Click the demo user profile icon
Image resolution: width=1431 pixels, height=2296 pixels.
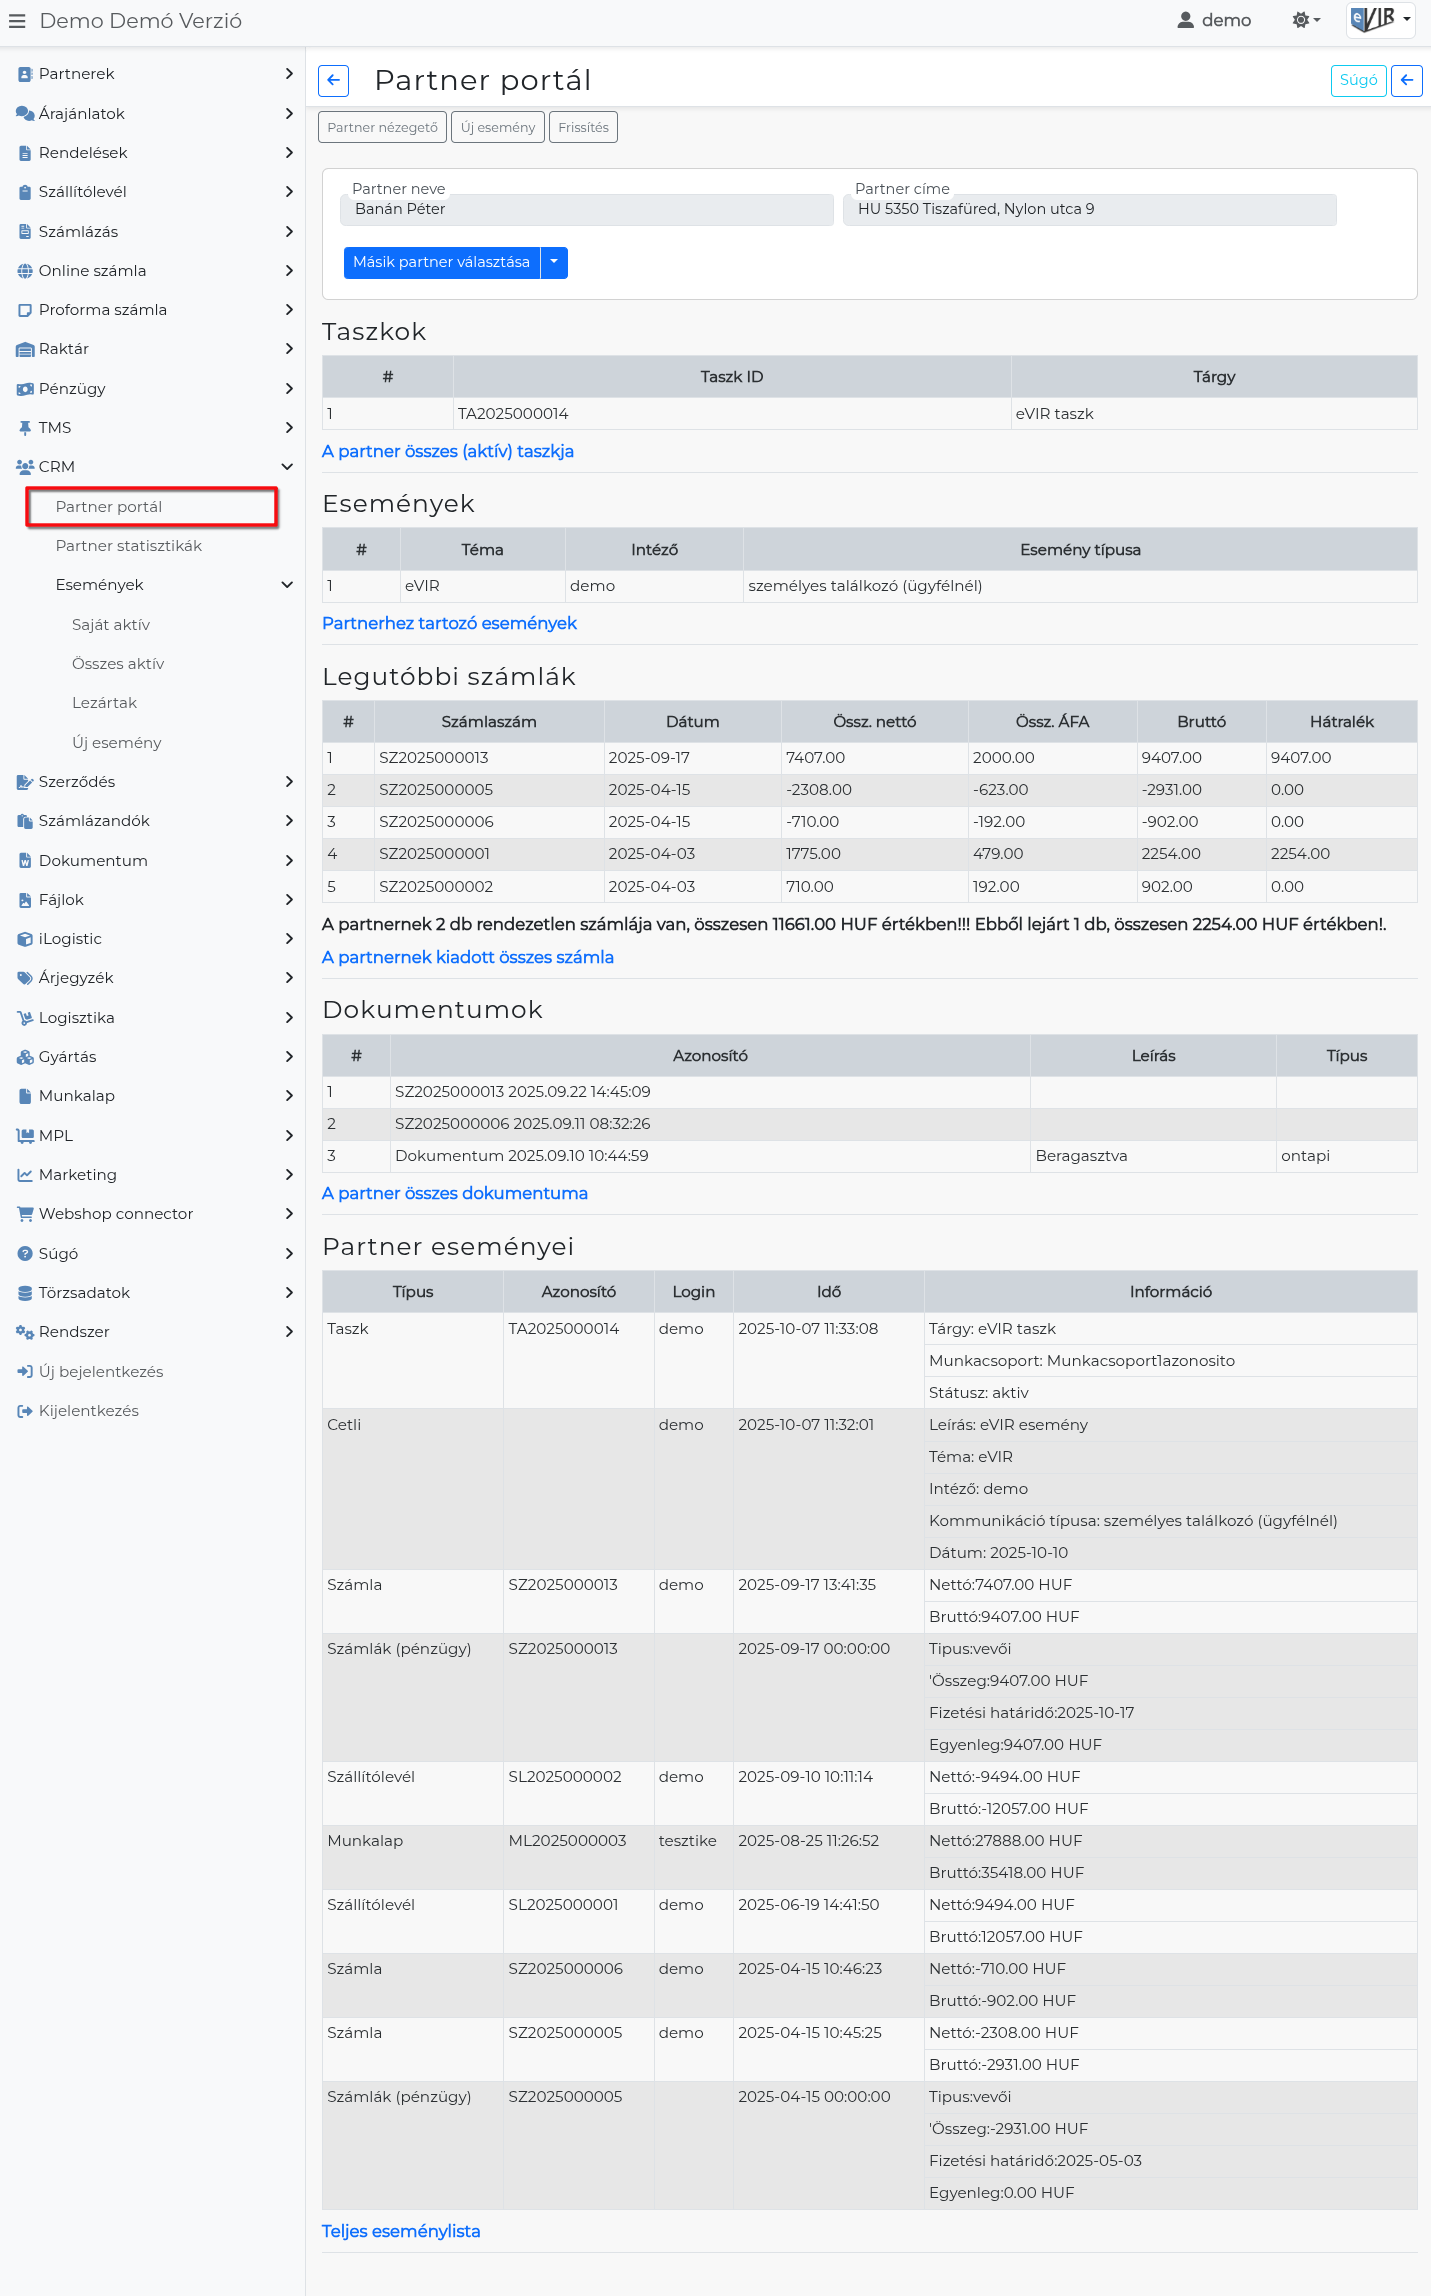(x=1185, y=20)
